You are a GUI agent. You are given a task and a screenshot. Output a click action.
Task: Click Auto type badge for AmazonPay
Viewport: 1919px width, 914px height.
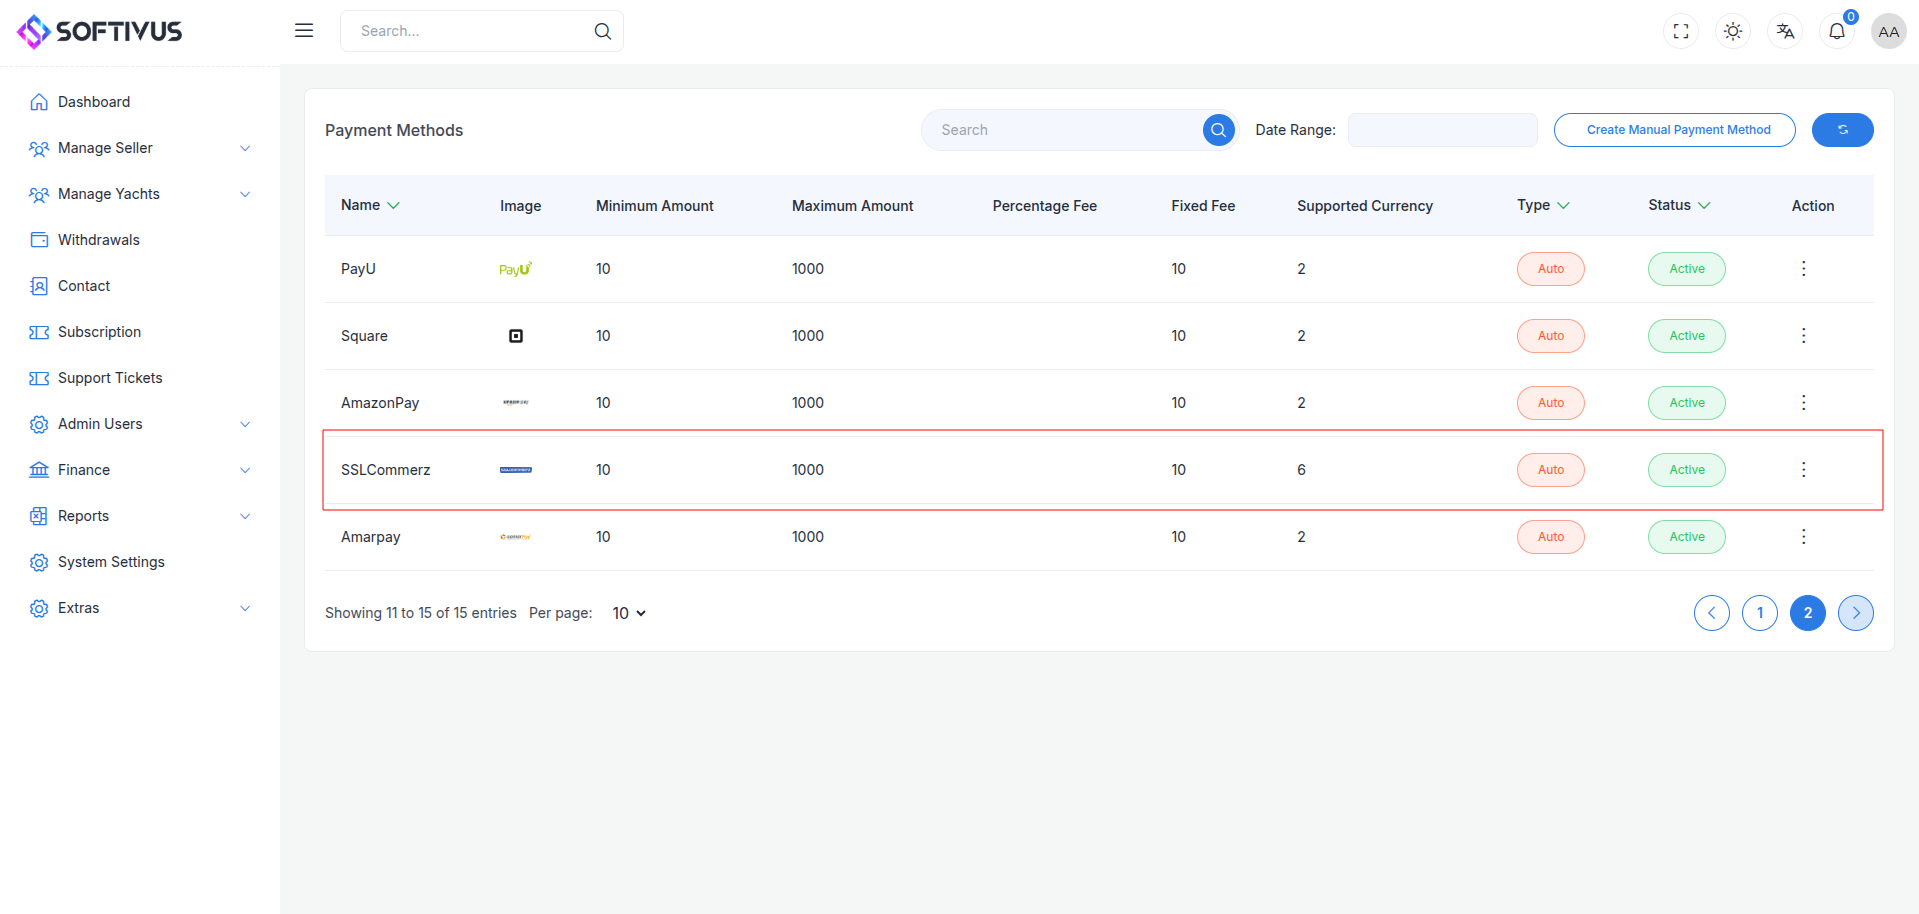[x=1551, y=403]
